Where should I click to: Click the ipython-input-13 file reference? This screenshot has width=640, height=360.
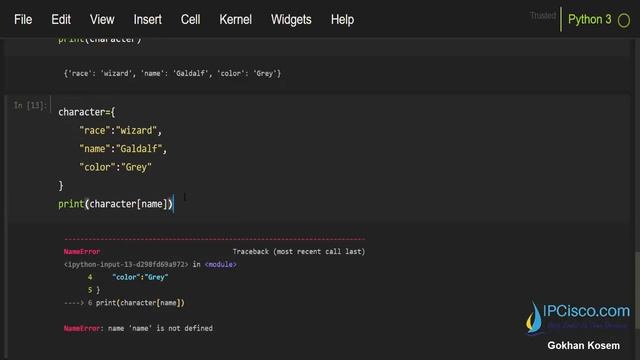[x=126, y=264]
